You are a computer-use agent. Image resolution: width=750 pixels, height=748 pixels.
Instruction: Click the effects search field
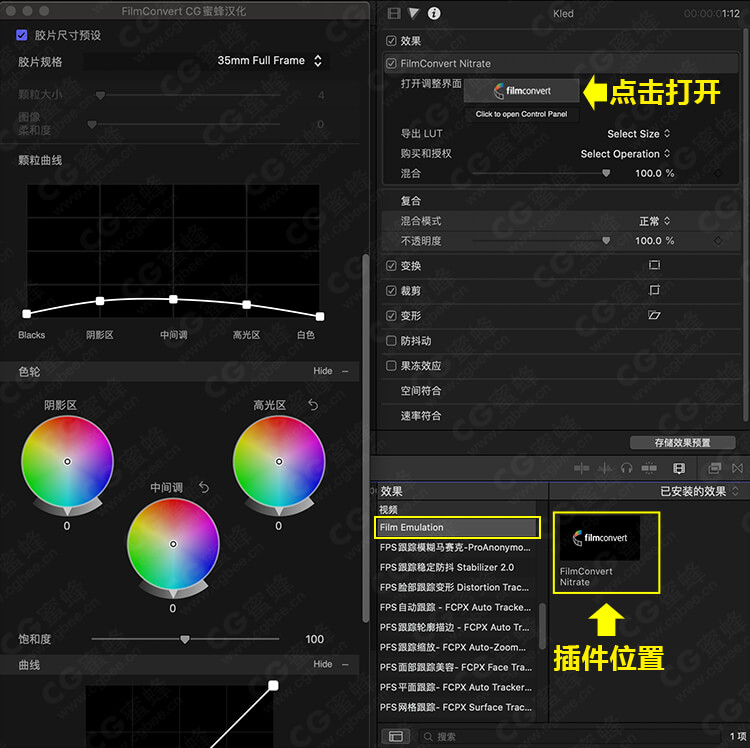(x=569, y=737)
